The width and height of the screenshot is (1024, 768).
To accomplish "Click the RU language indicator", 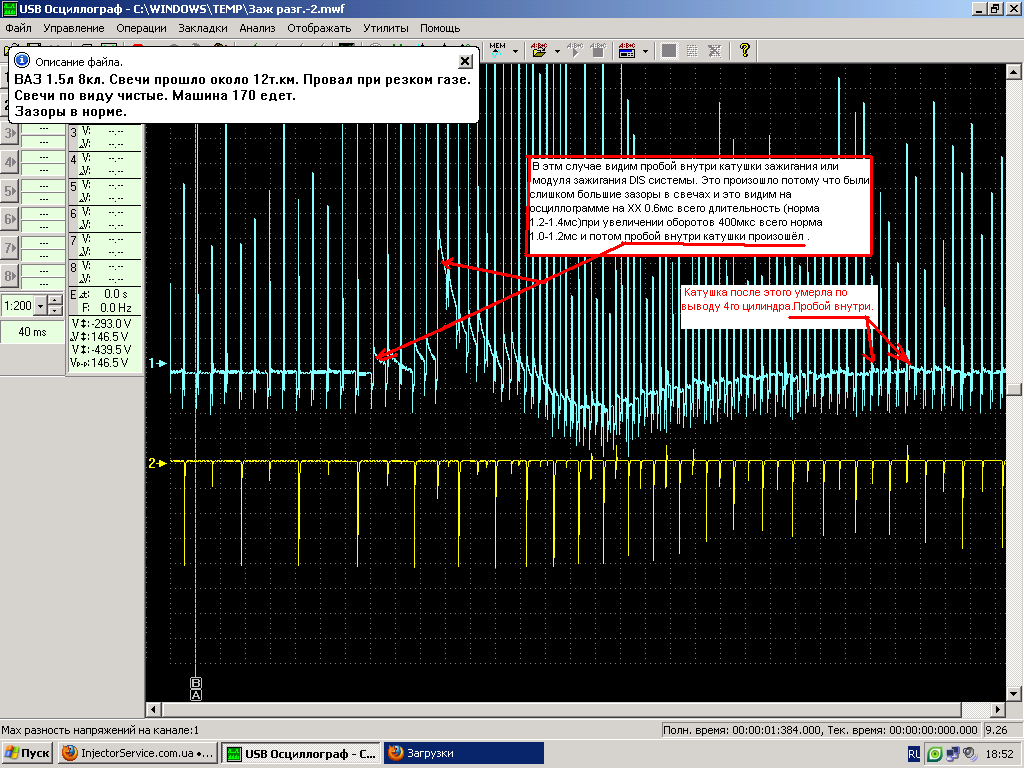I will point(914,754).
